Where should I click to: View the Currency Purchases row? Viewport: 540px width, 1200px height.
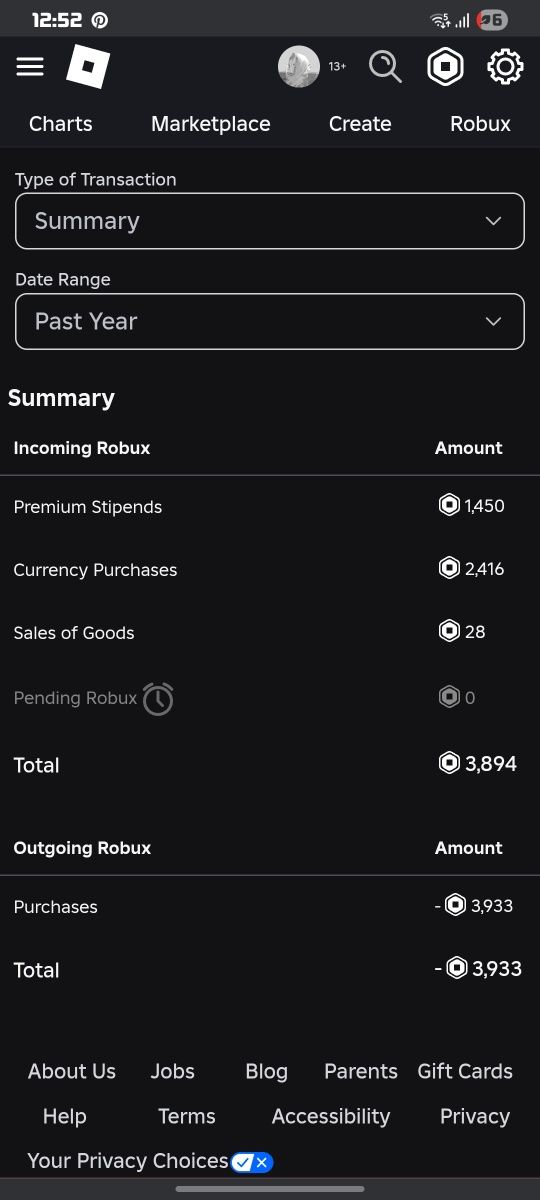[270, 569]
